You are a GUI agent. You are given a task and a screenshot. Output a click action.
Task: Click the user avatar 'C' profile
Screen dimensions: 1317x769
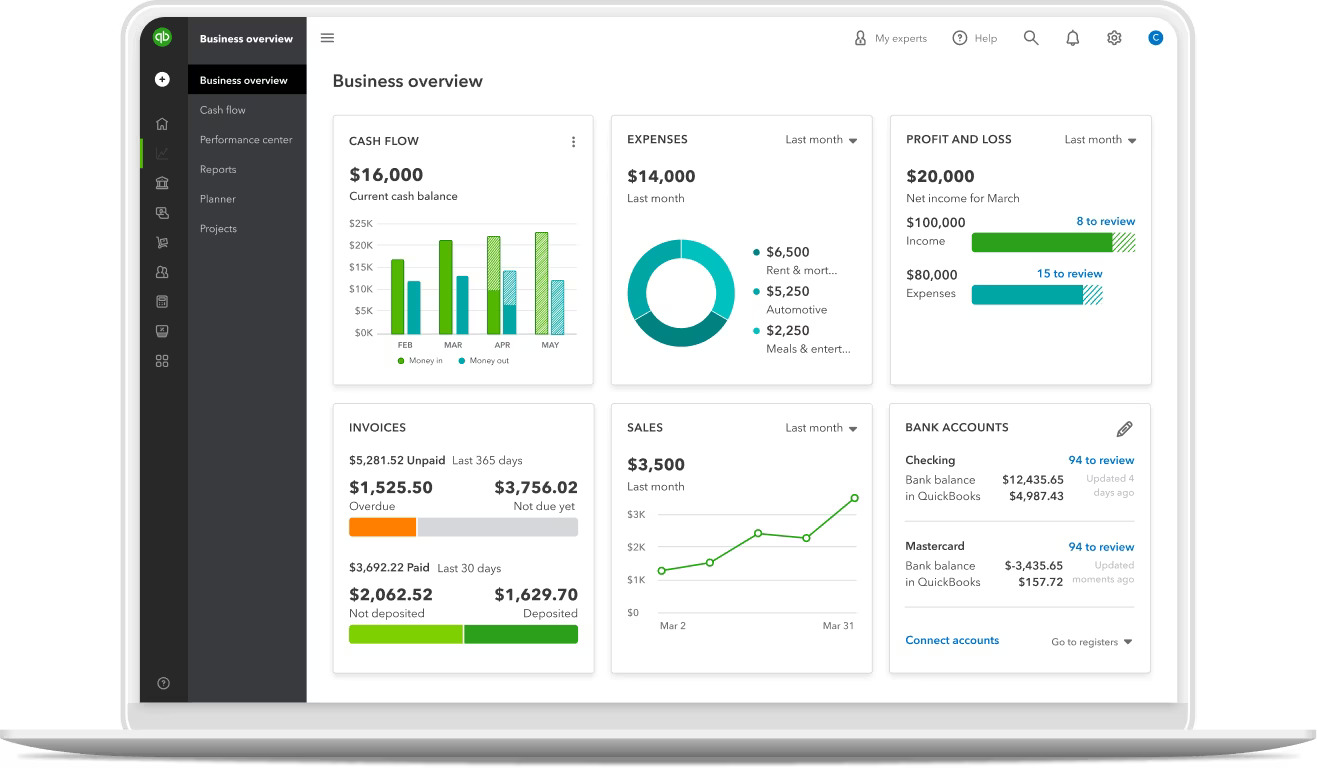coord(1155,38)
